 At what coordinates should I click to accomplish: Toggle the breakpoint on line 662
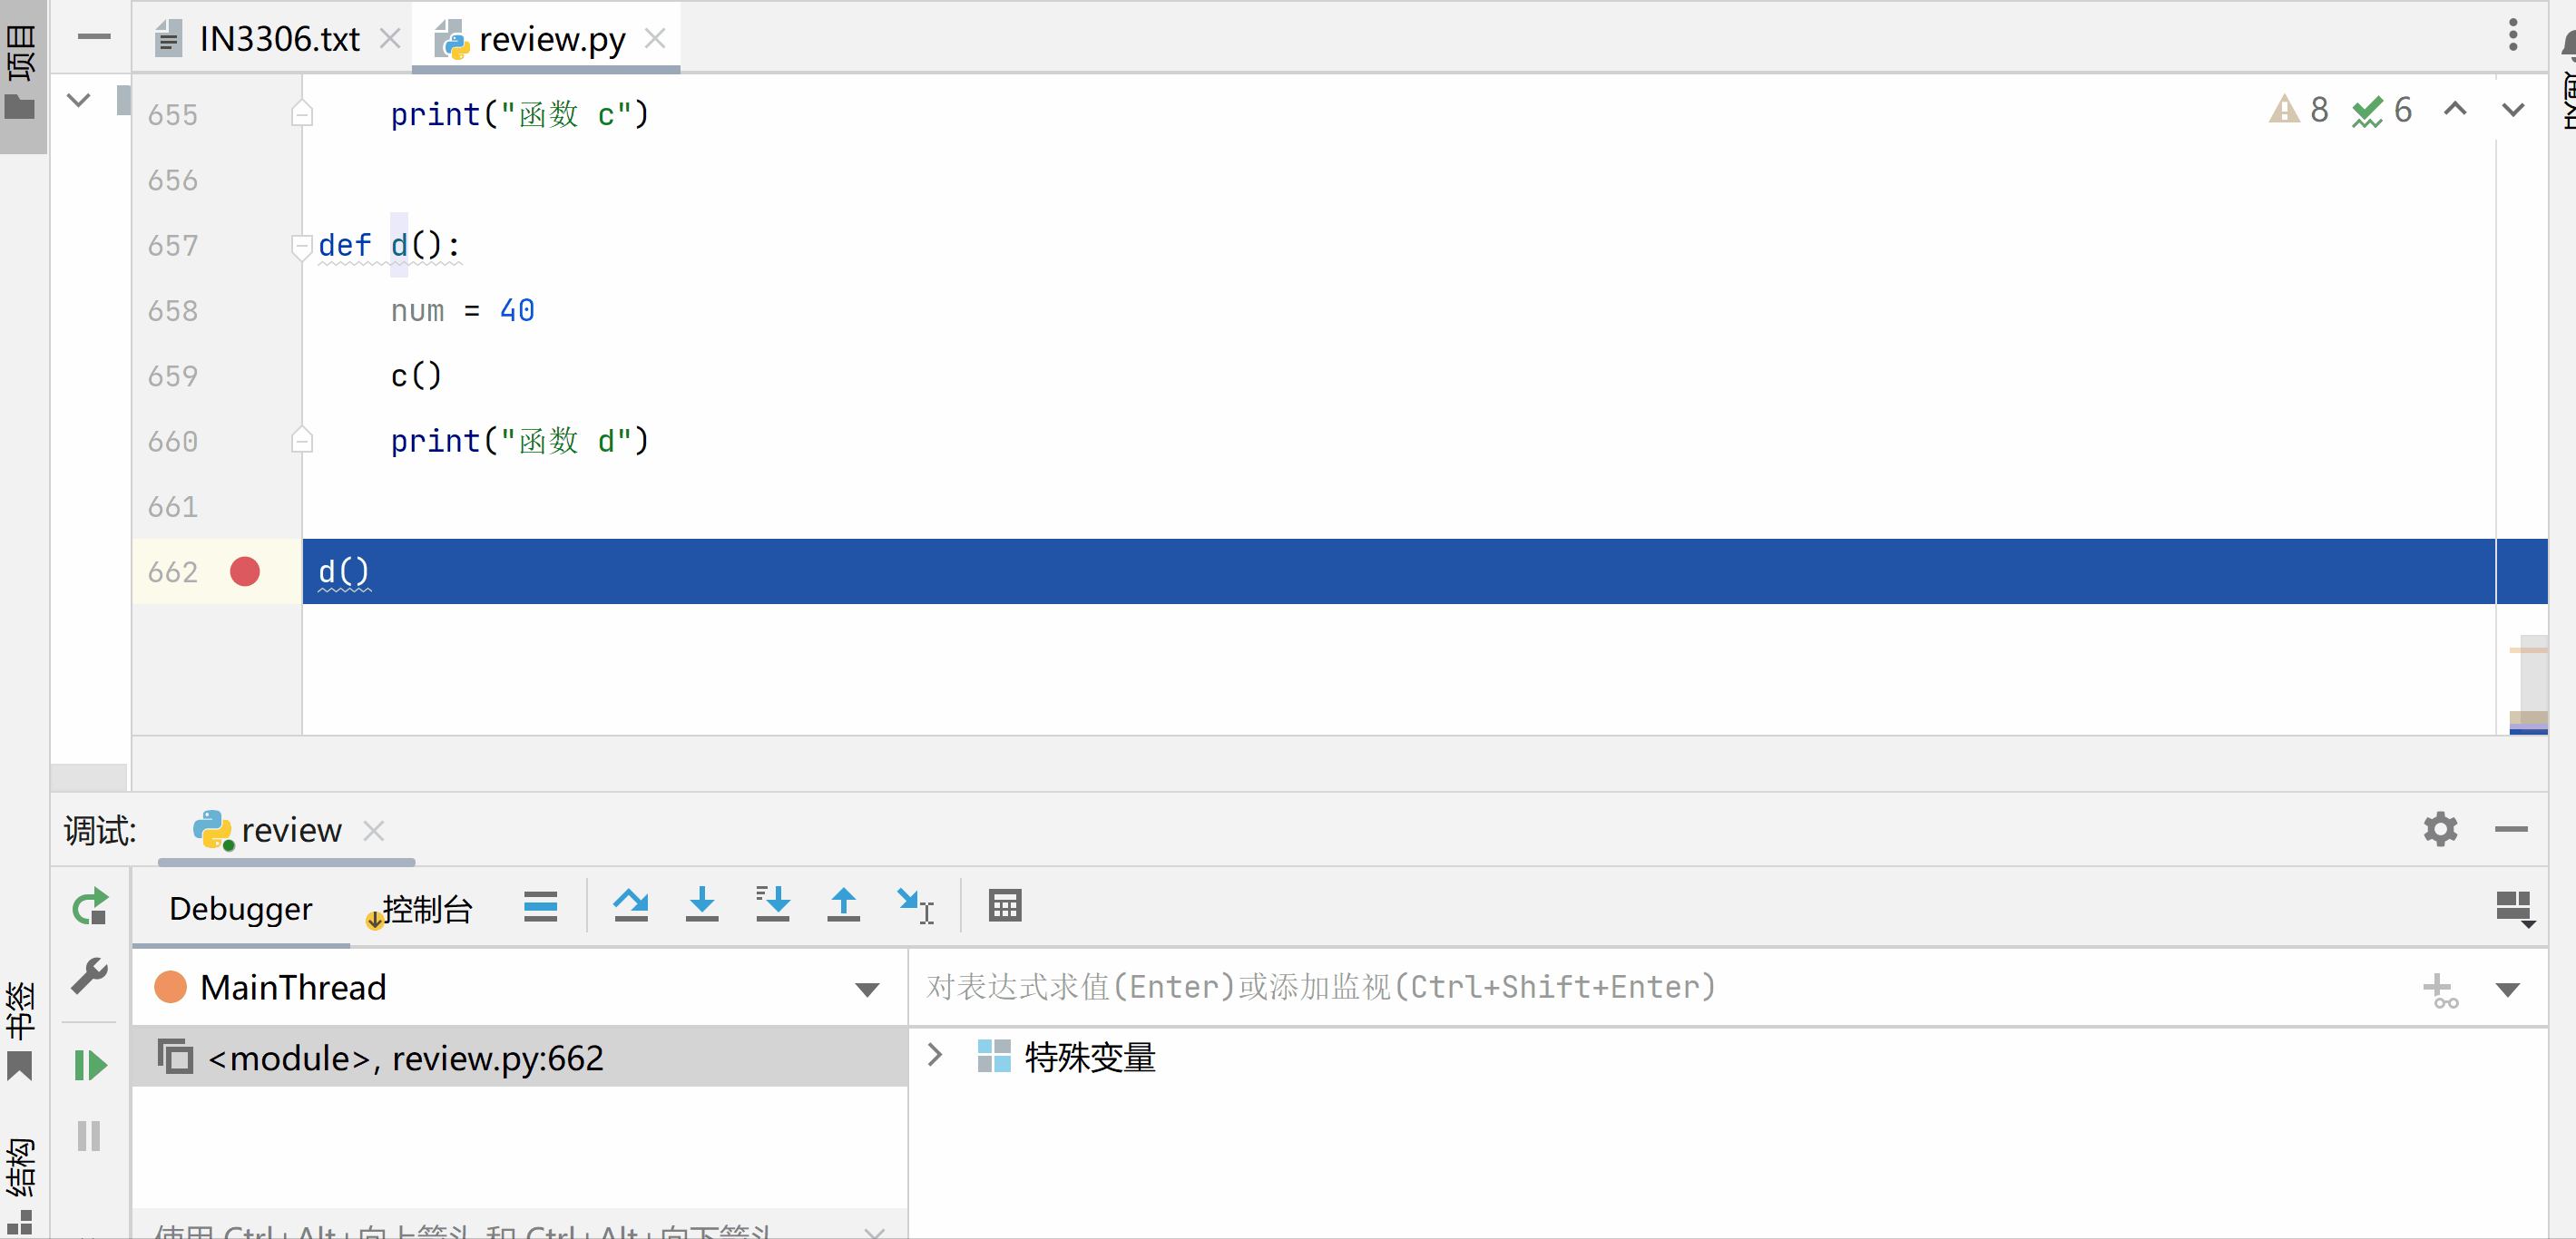(x=245, y=572)
